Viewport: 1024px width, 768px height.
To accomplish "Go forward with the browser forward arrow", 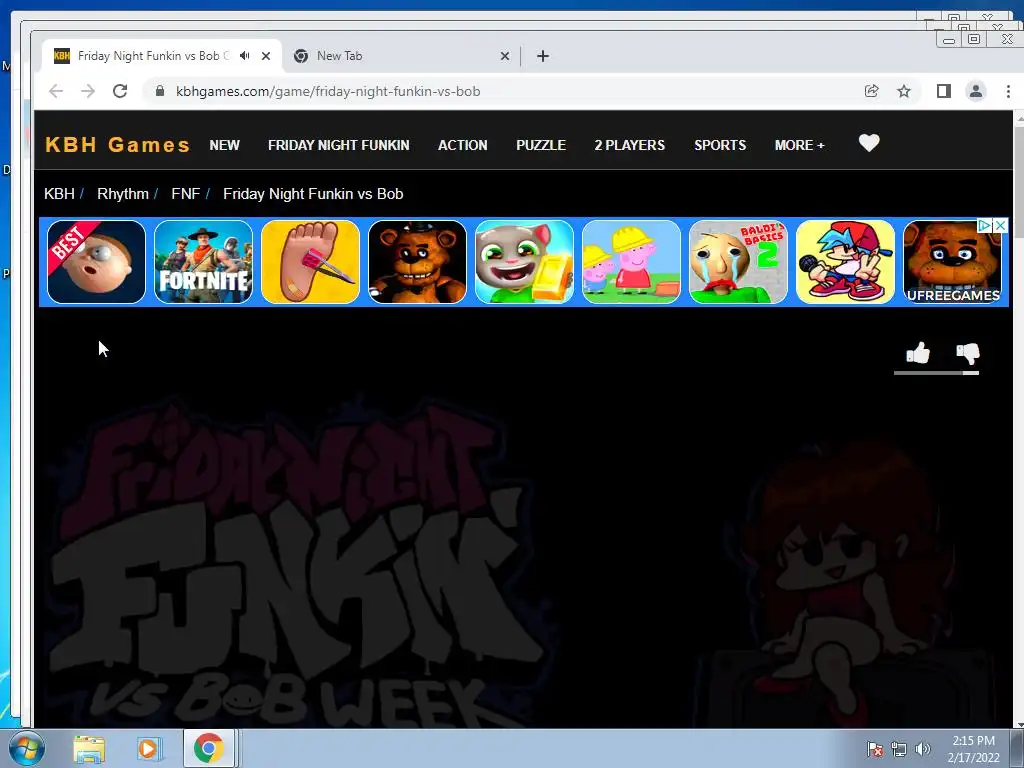I will point(88,91).
